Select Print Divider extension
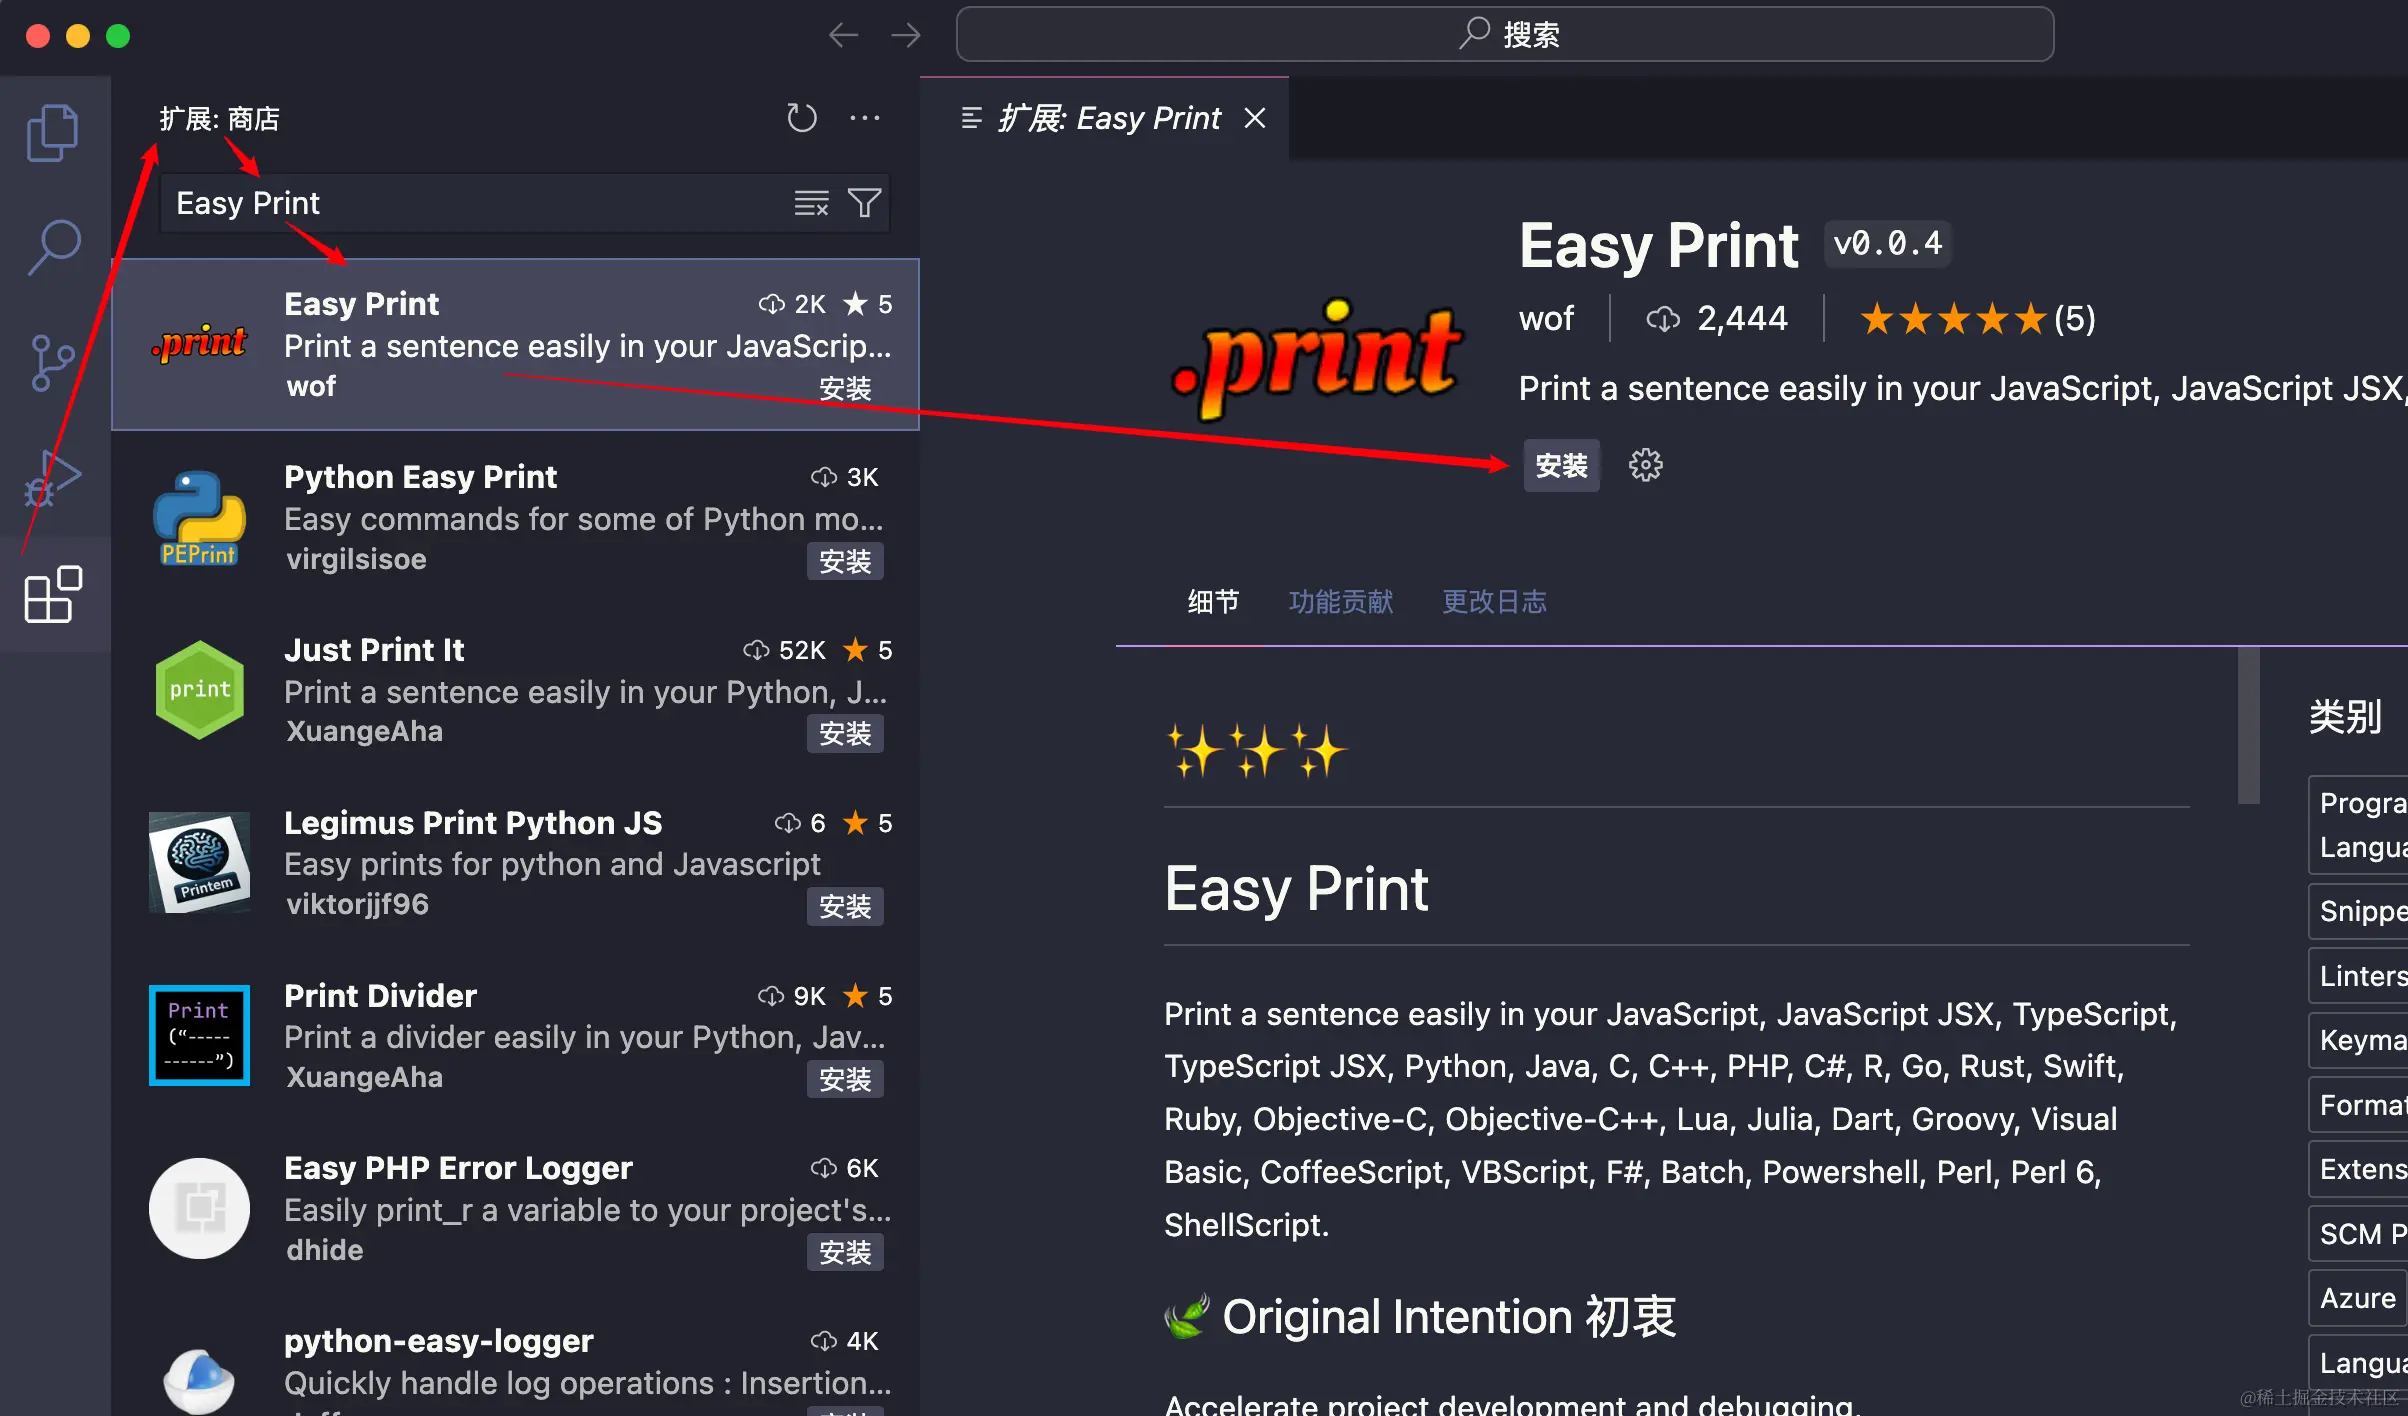The height and width of the screenshot is (1416, 2408). tap(515, 1036)
